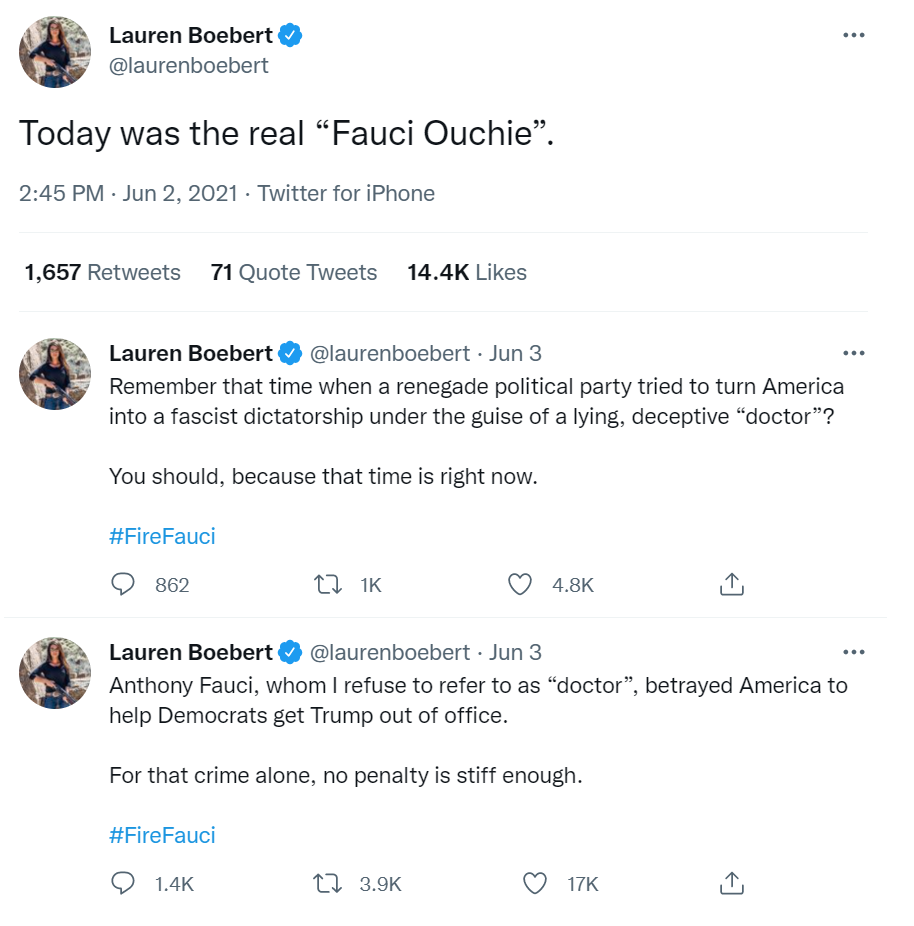914x926 pixels.
Task: Click the reply icon on the fascist dictatorship tweet
Action: click(x=123, y=584)
